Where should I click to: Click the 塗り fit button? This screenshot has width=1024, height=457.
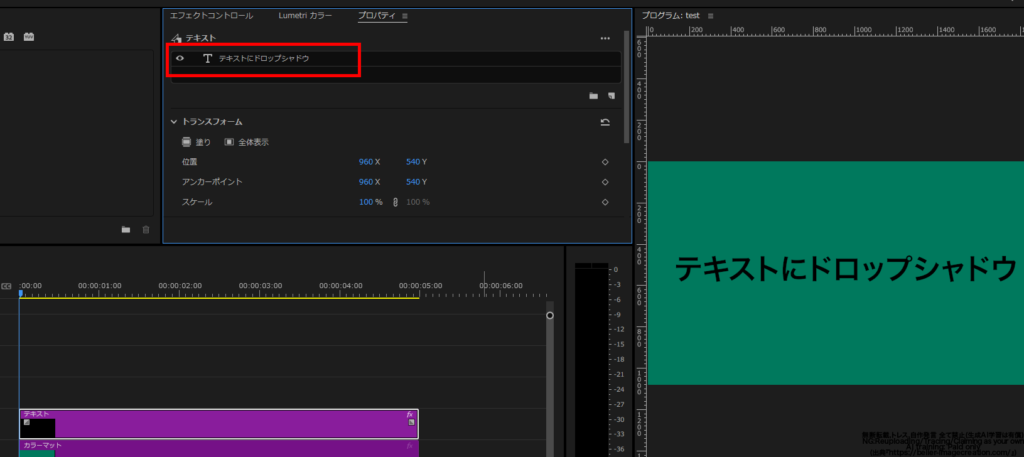coord(197,142)
